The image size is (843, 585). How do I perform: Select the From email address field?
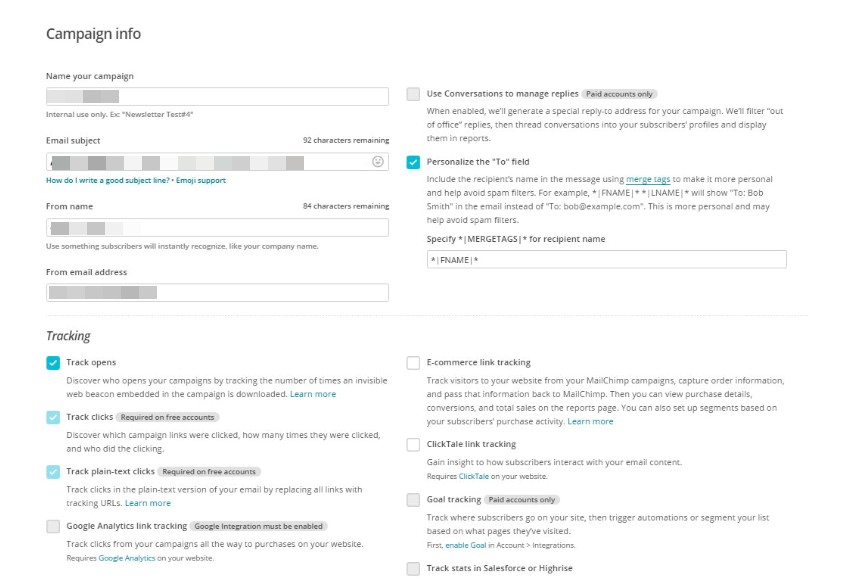pyautogui.click(x=217, y=293)
